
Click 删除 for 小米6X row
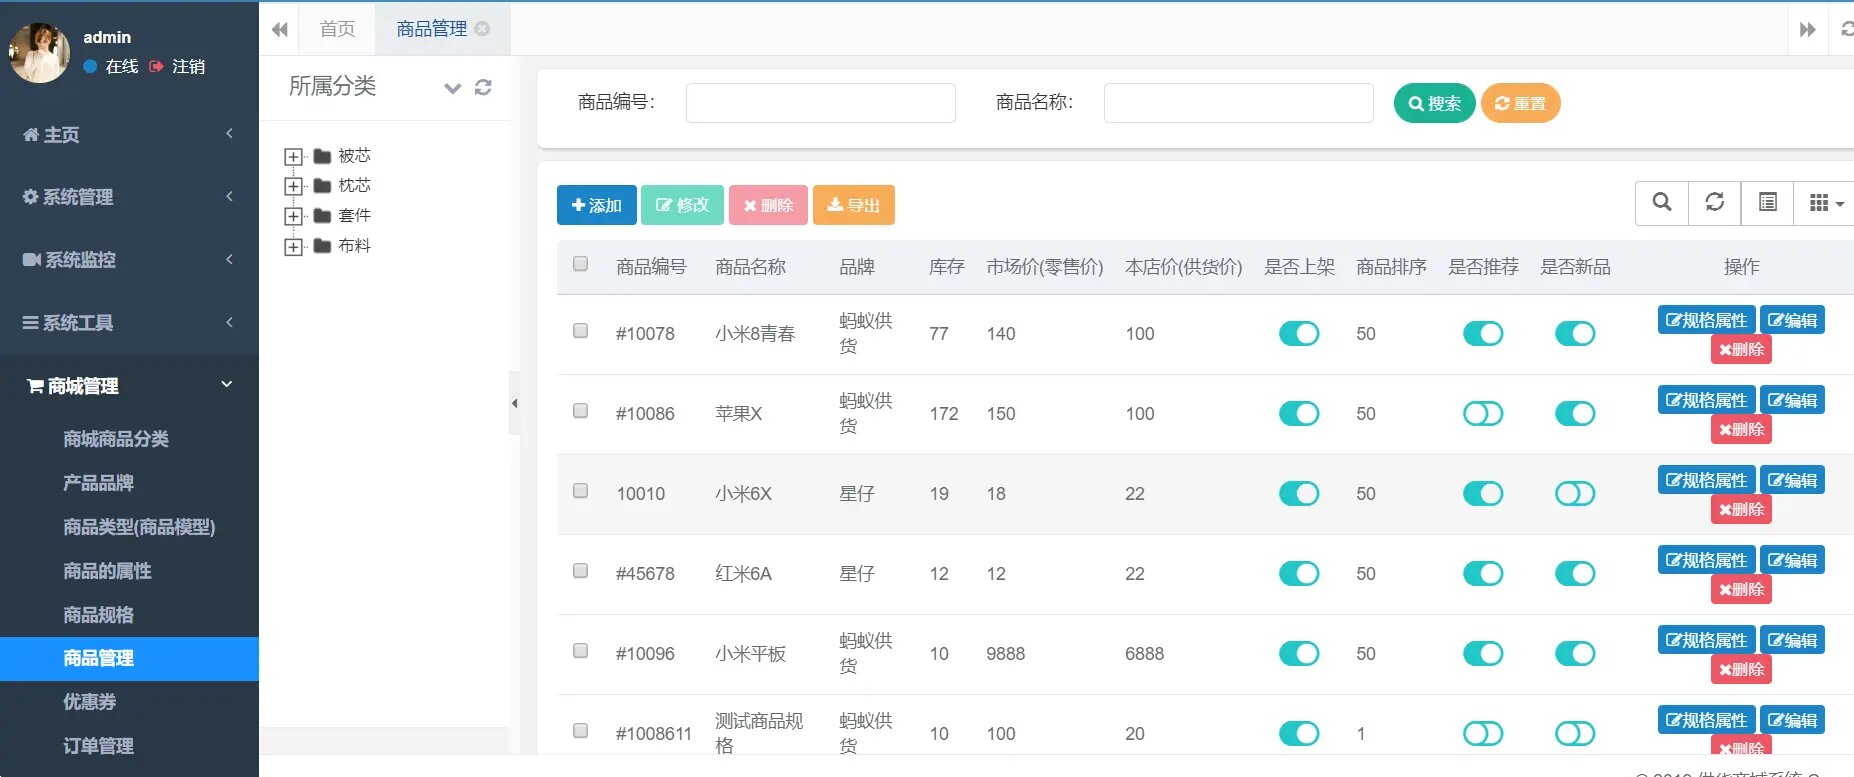(1741, 509)
